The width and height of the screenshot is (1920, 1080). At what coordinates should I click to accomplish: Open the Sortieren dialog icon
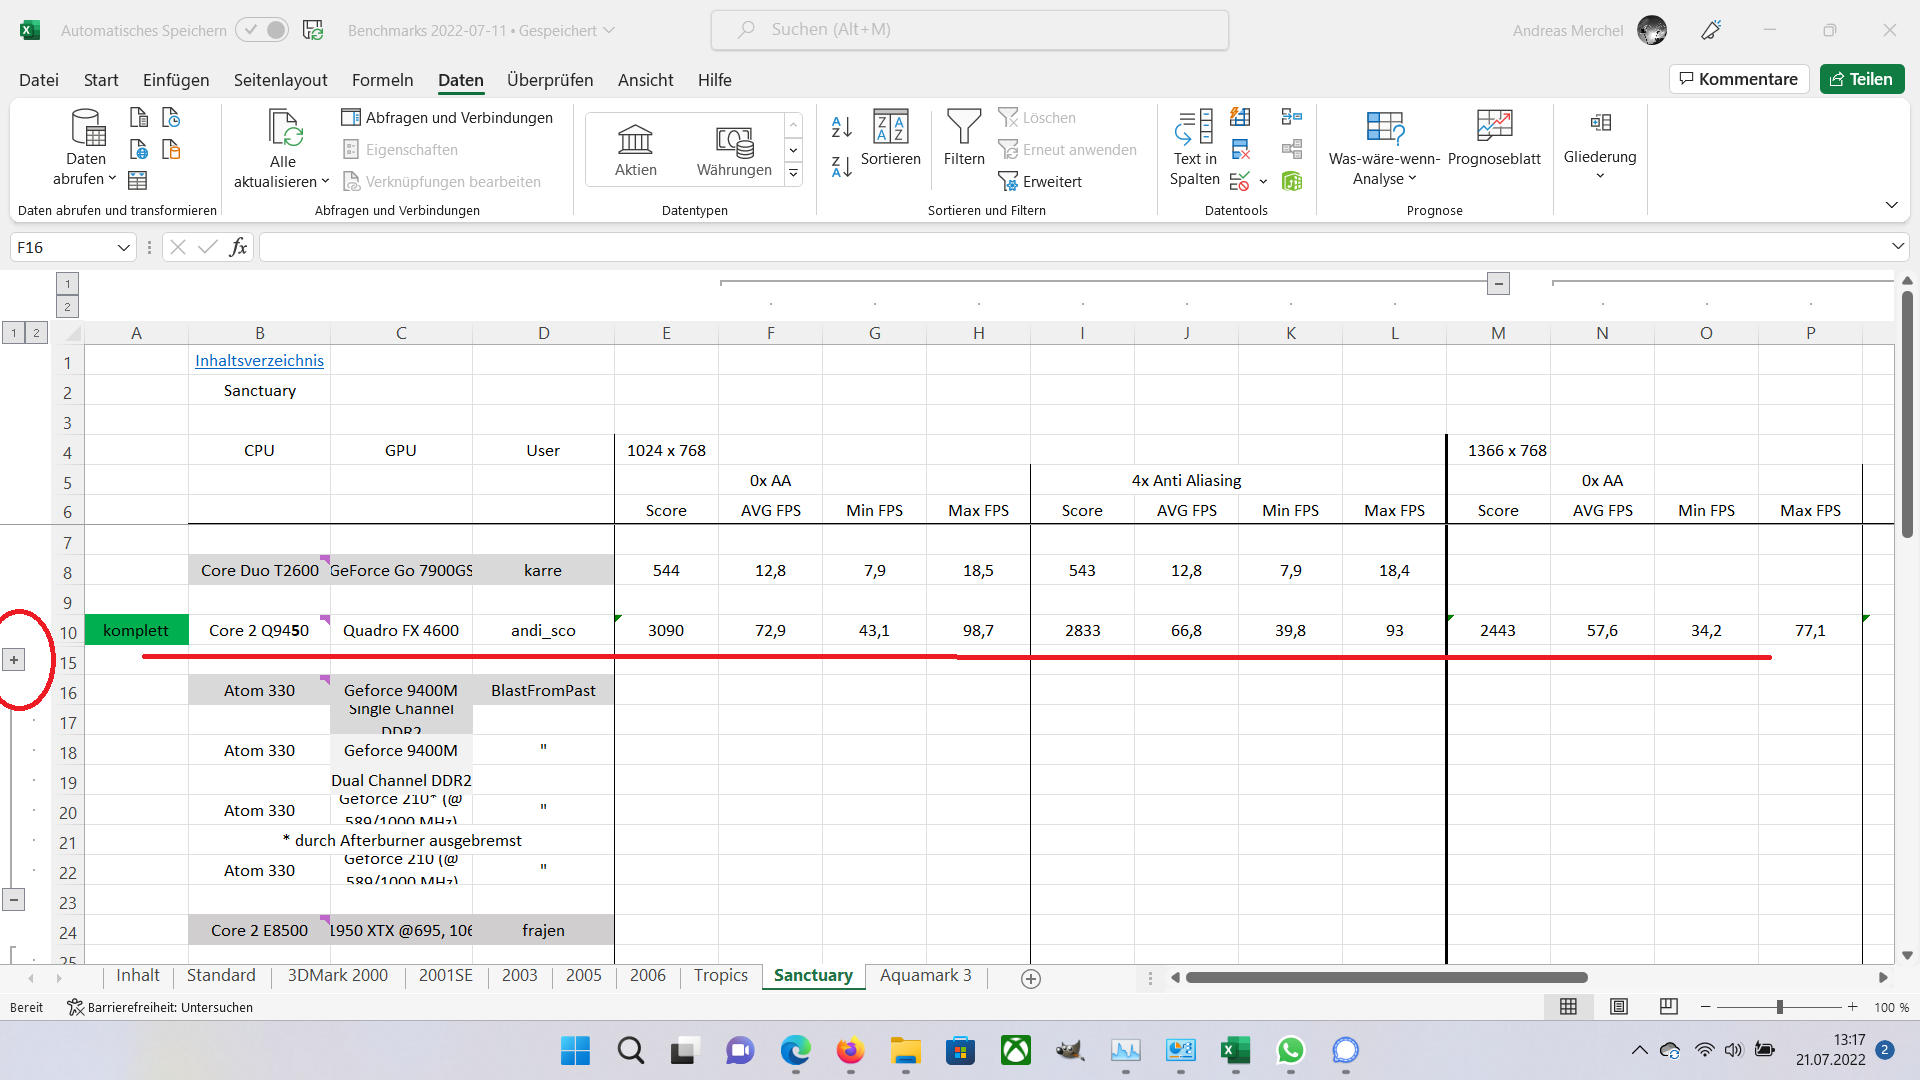(x=890, y=128)
